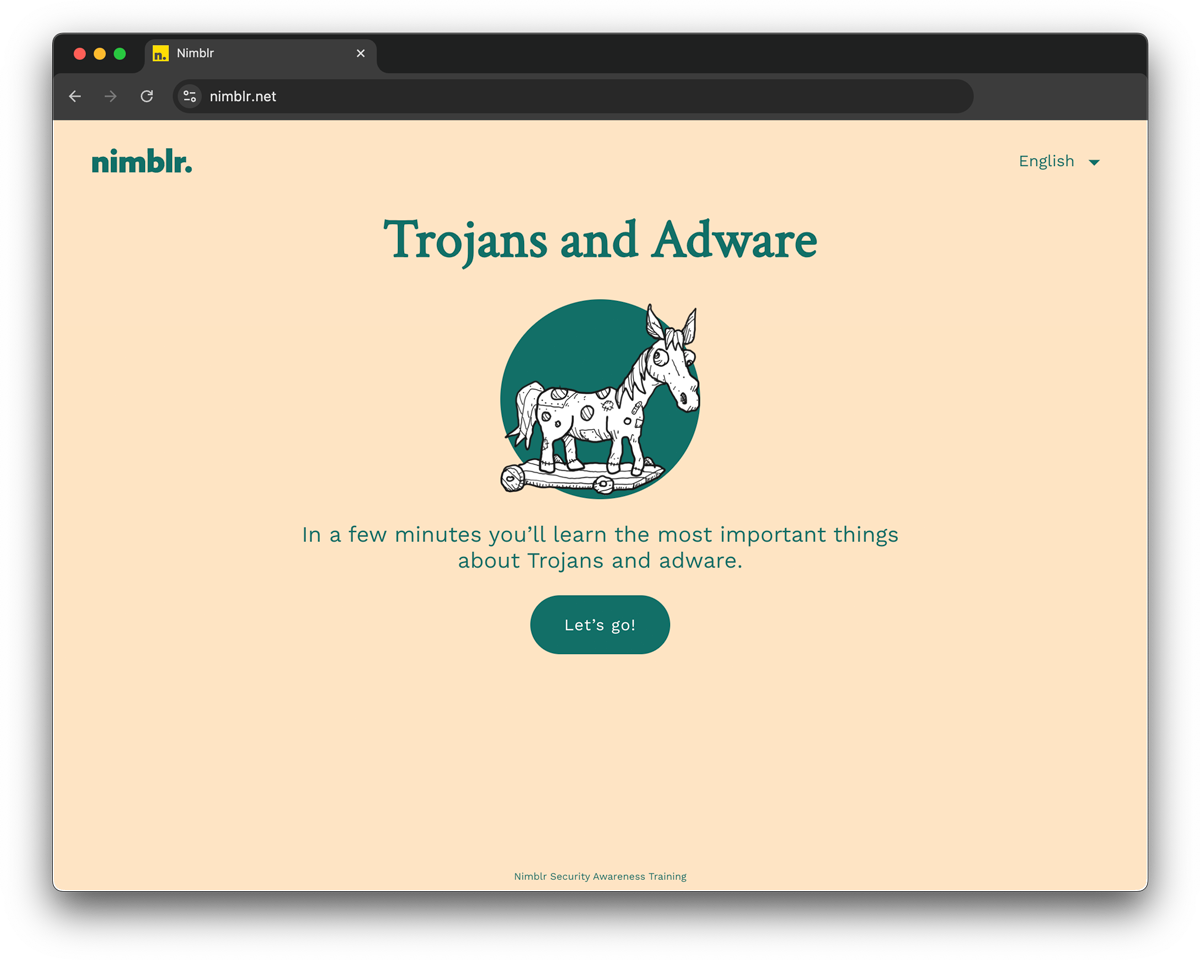The width and height of the screenshot is (1200, 960).
Task: Click the English language dropdown arrow
Action: pyautogui.click(x=1093, y=161)
